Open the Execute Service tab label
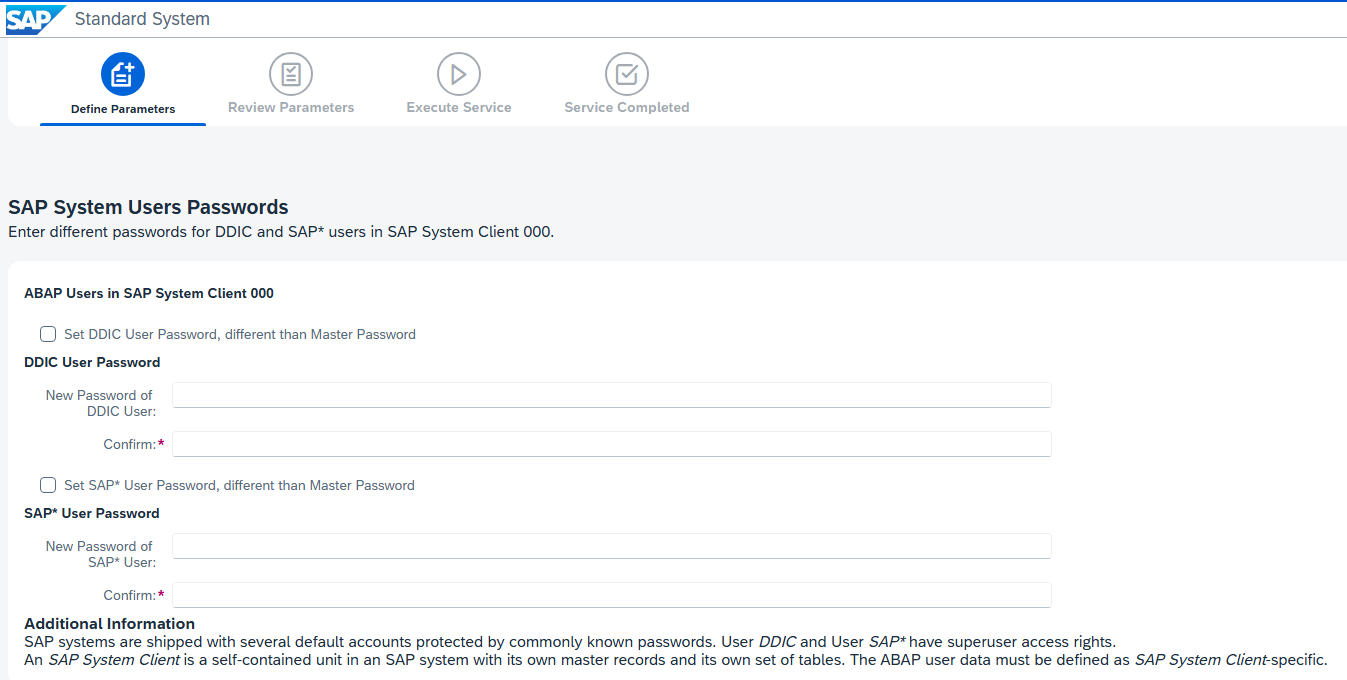Image resolution: width=1347 pixels, height=680 pixels. point(459,108)
